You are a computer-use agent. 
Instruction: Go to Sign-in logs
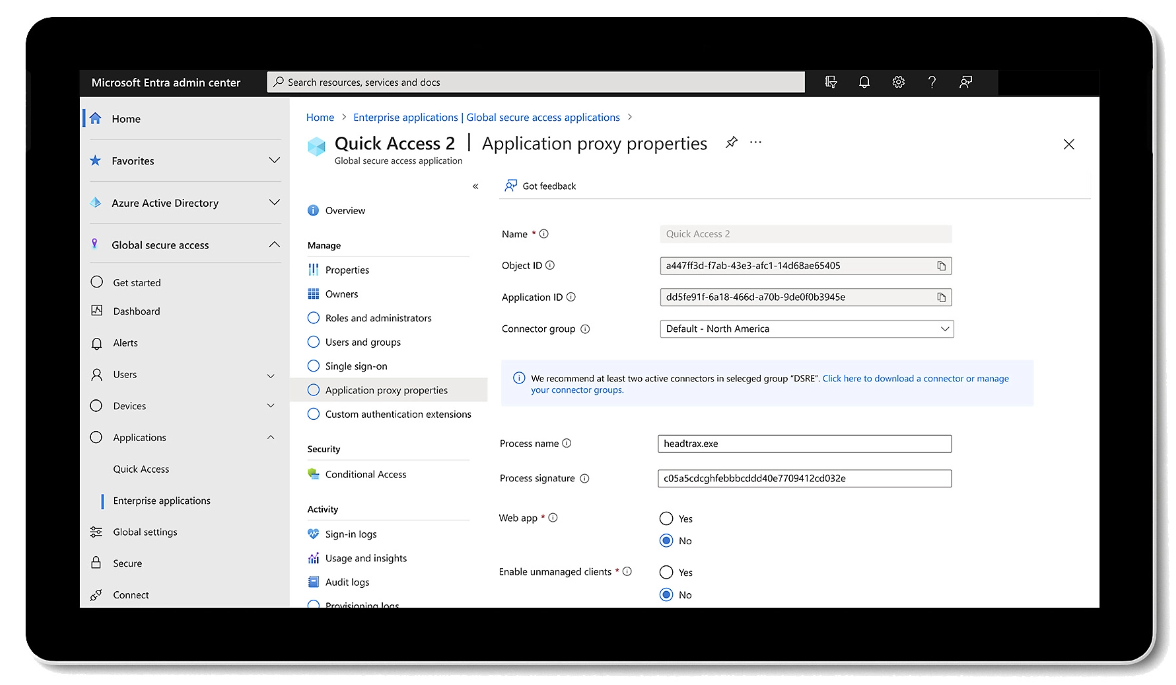click(x=350, y=534)
